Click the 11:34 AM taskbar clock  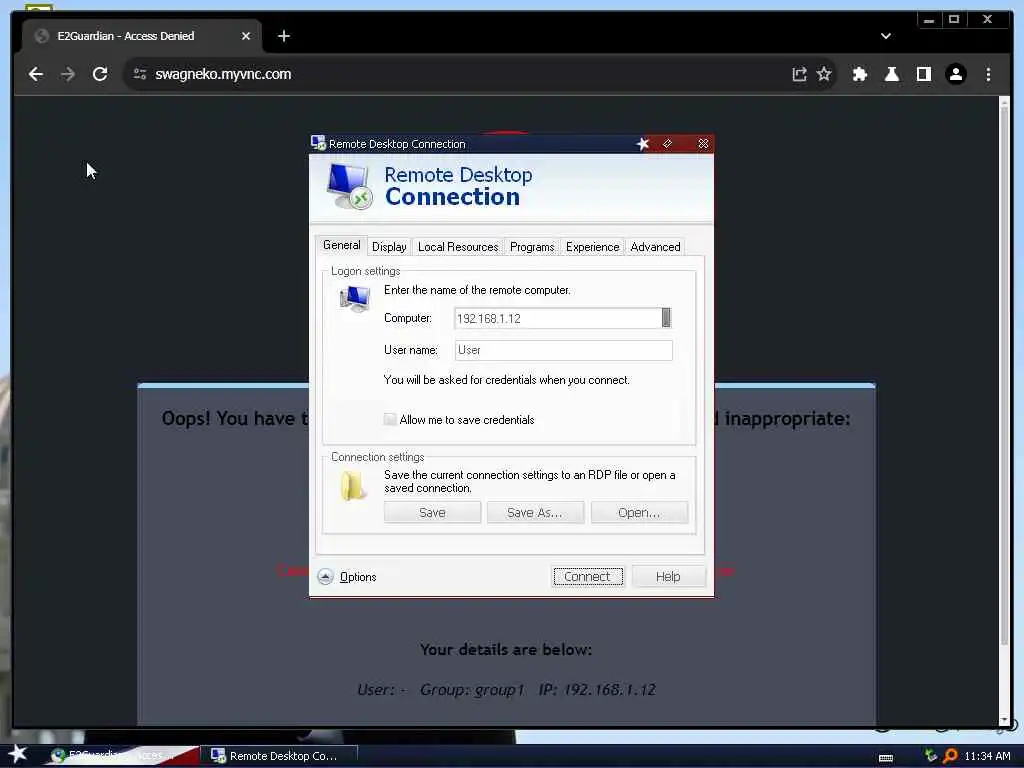tap(987, 756)
